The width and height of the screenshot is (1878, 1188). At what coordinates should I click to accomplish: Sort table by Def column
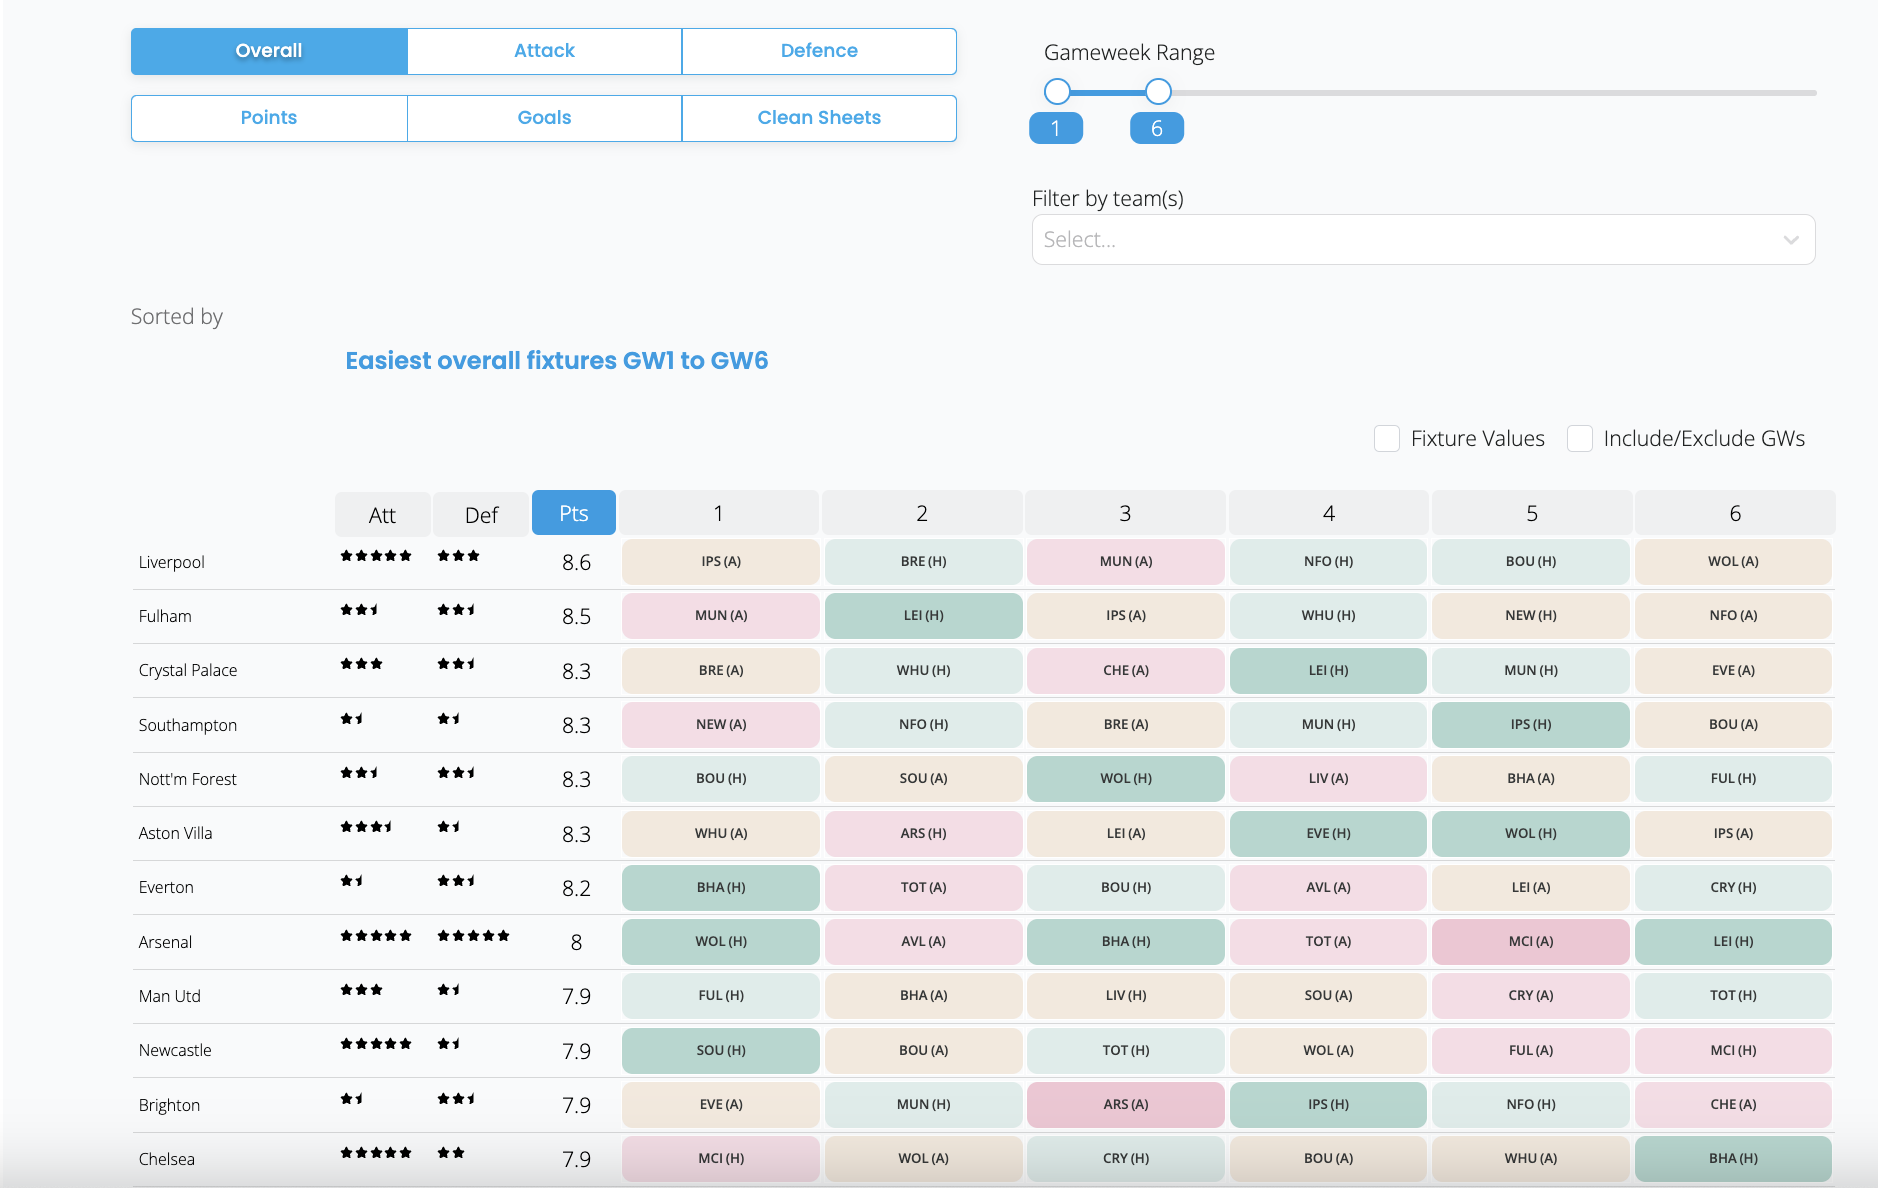pos(481,514)
